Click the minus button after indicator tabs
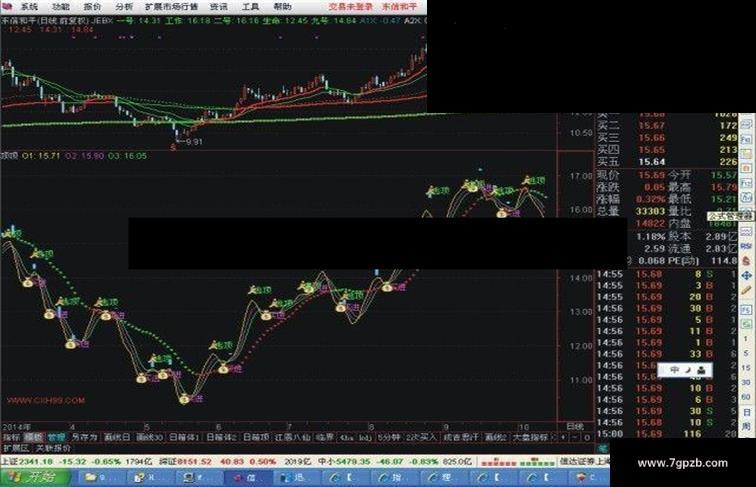Viewport: 756px width, 487px height. pos(575,438)
